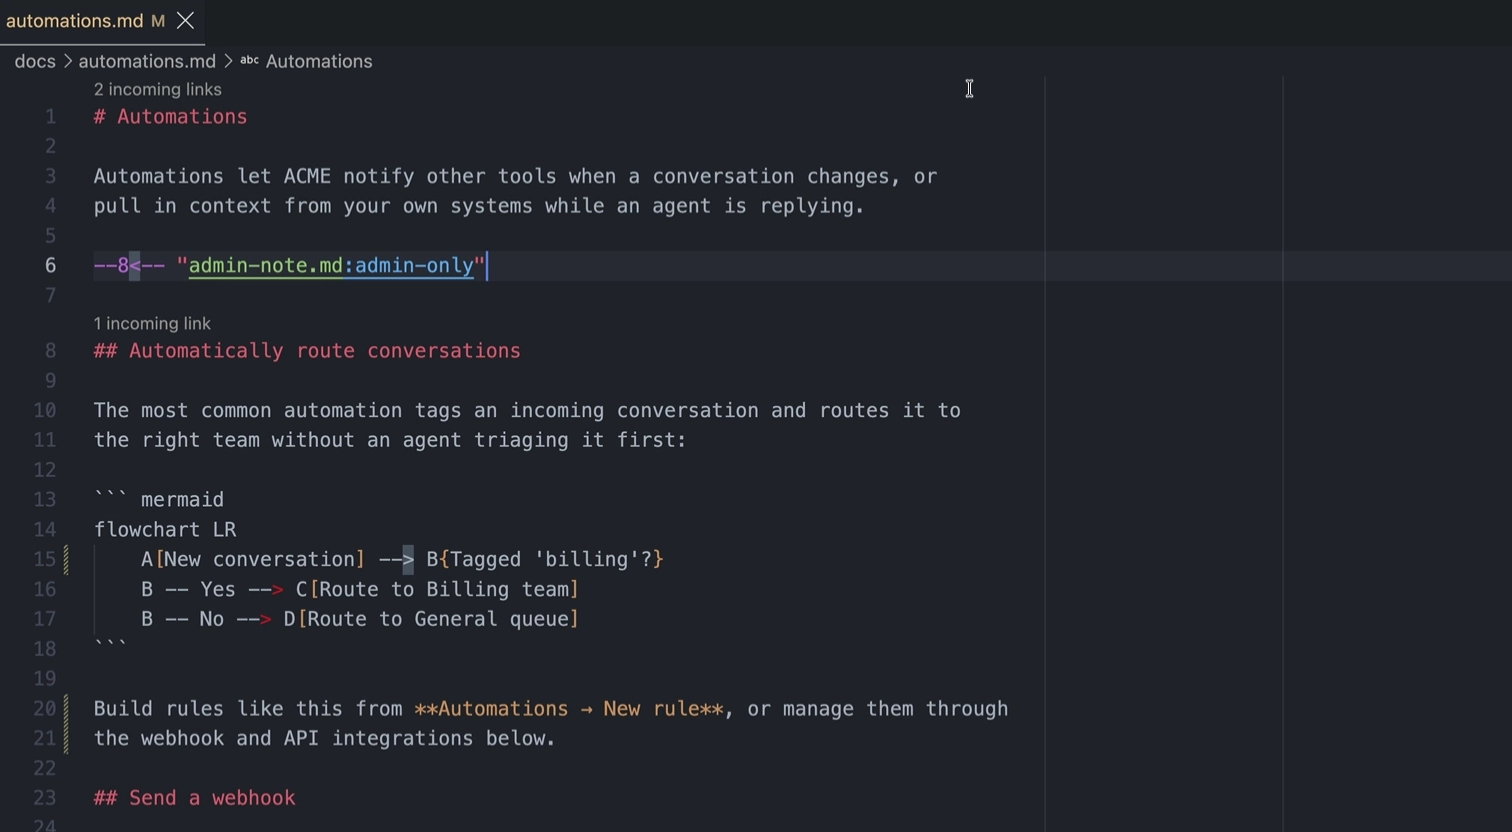Screen dimensions: 1512x832
Task: Follow the admin-note.md link on line 6
Action: tap(265, 265)
